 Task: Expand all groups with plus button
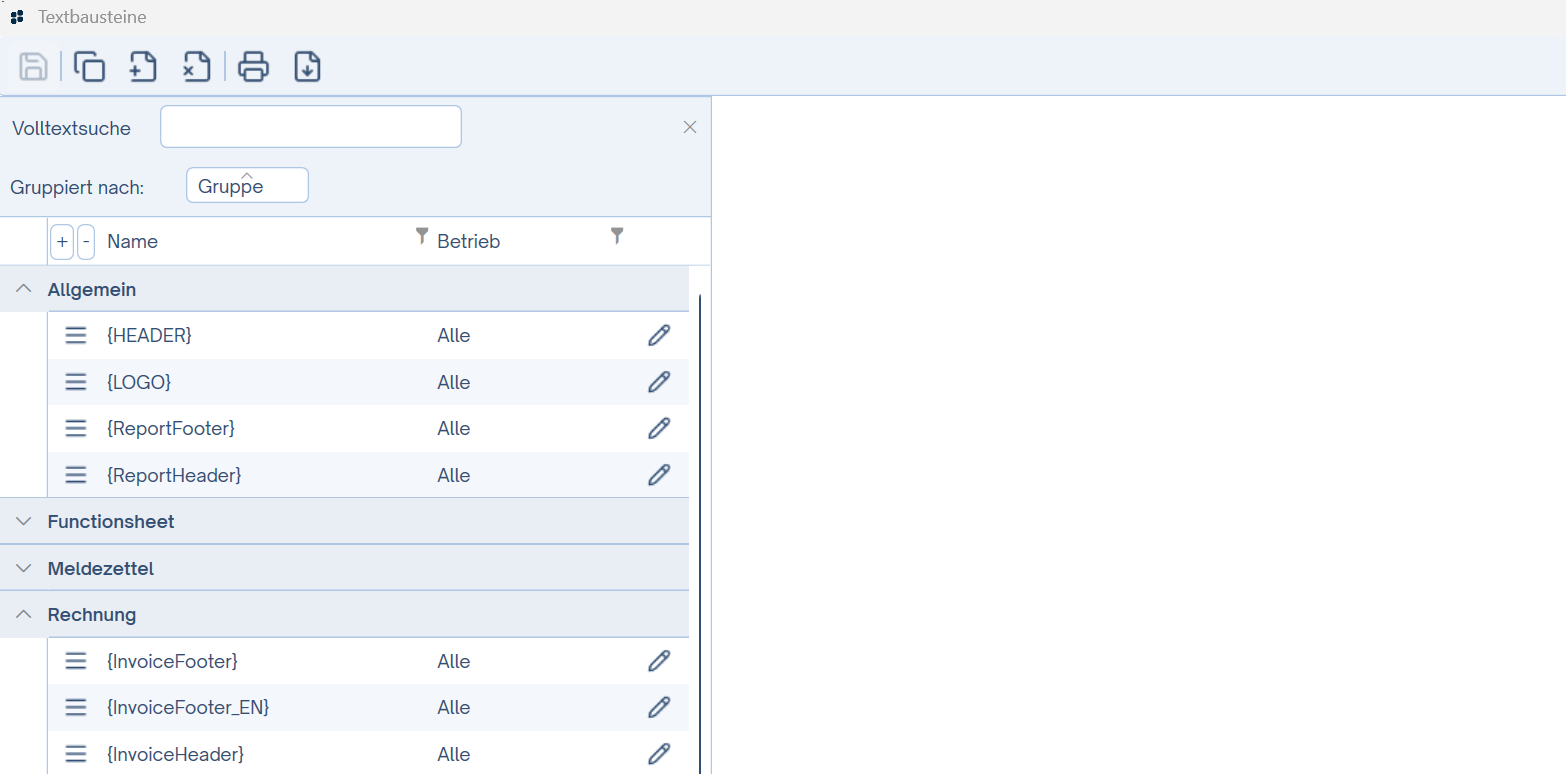(61, 242)
